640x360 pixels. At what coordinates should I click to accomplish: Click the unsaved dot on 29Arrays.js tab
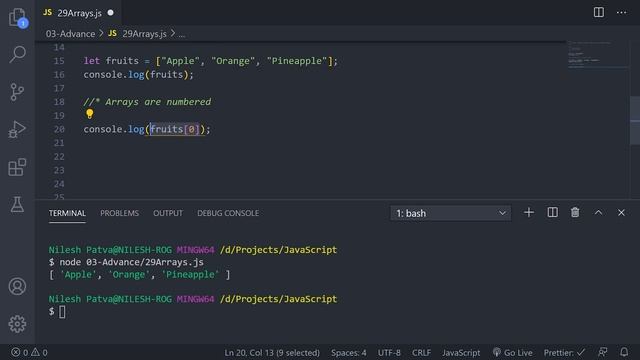point(111,13)
